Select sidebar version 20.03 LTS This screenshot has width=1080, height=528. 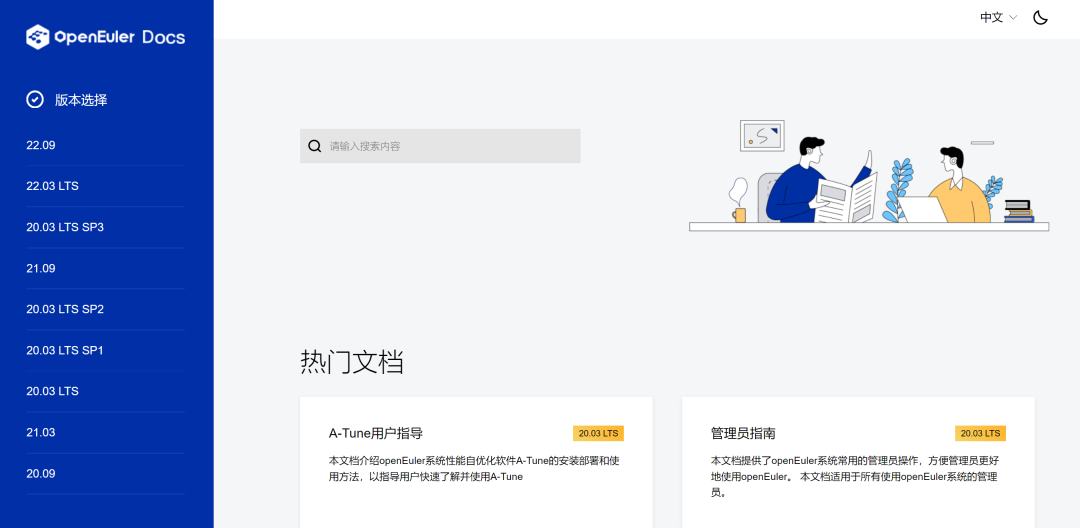tap(105, 391)
